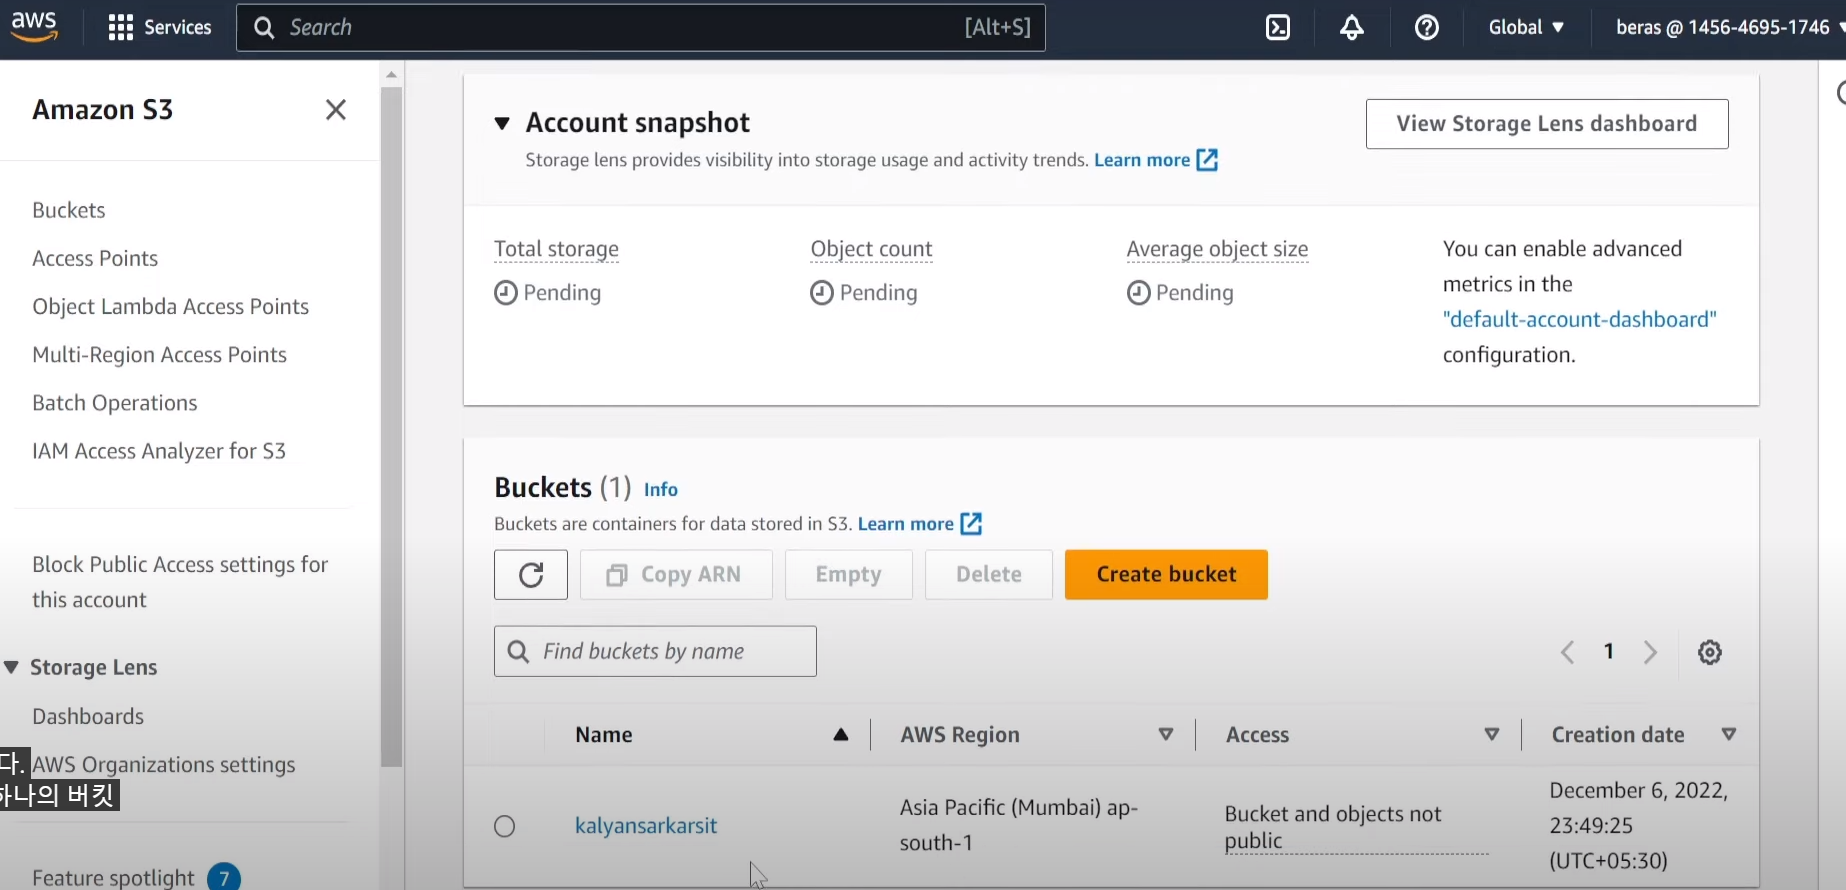Click View Storage Lens dashboard button

pos(1547,124)
